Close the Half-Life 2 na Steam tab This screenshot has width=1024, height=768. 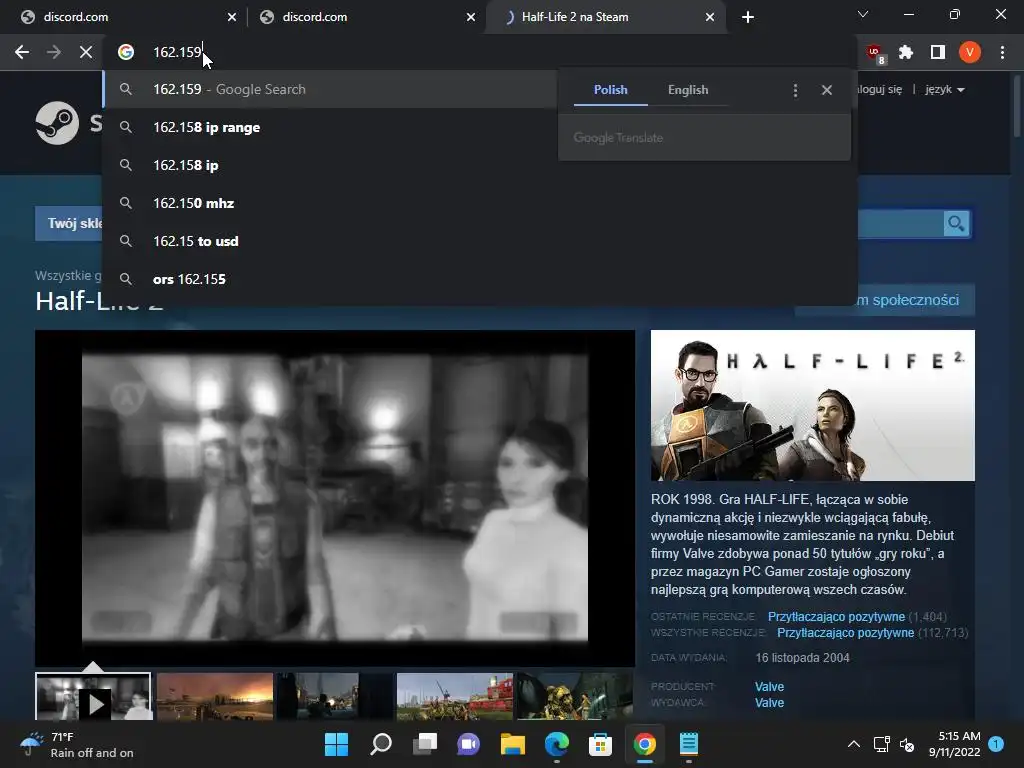coord(710,17)
